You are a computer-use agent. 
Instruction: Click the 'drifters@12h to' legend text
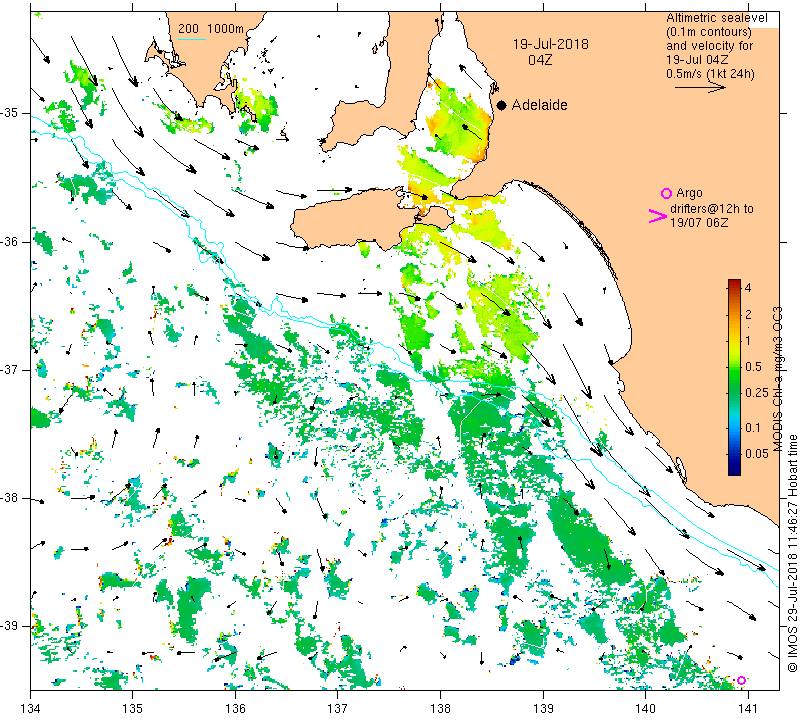coord(712,209)
